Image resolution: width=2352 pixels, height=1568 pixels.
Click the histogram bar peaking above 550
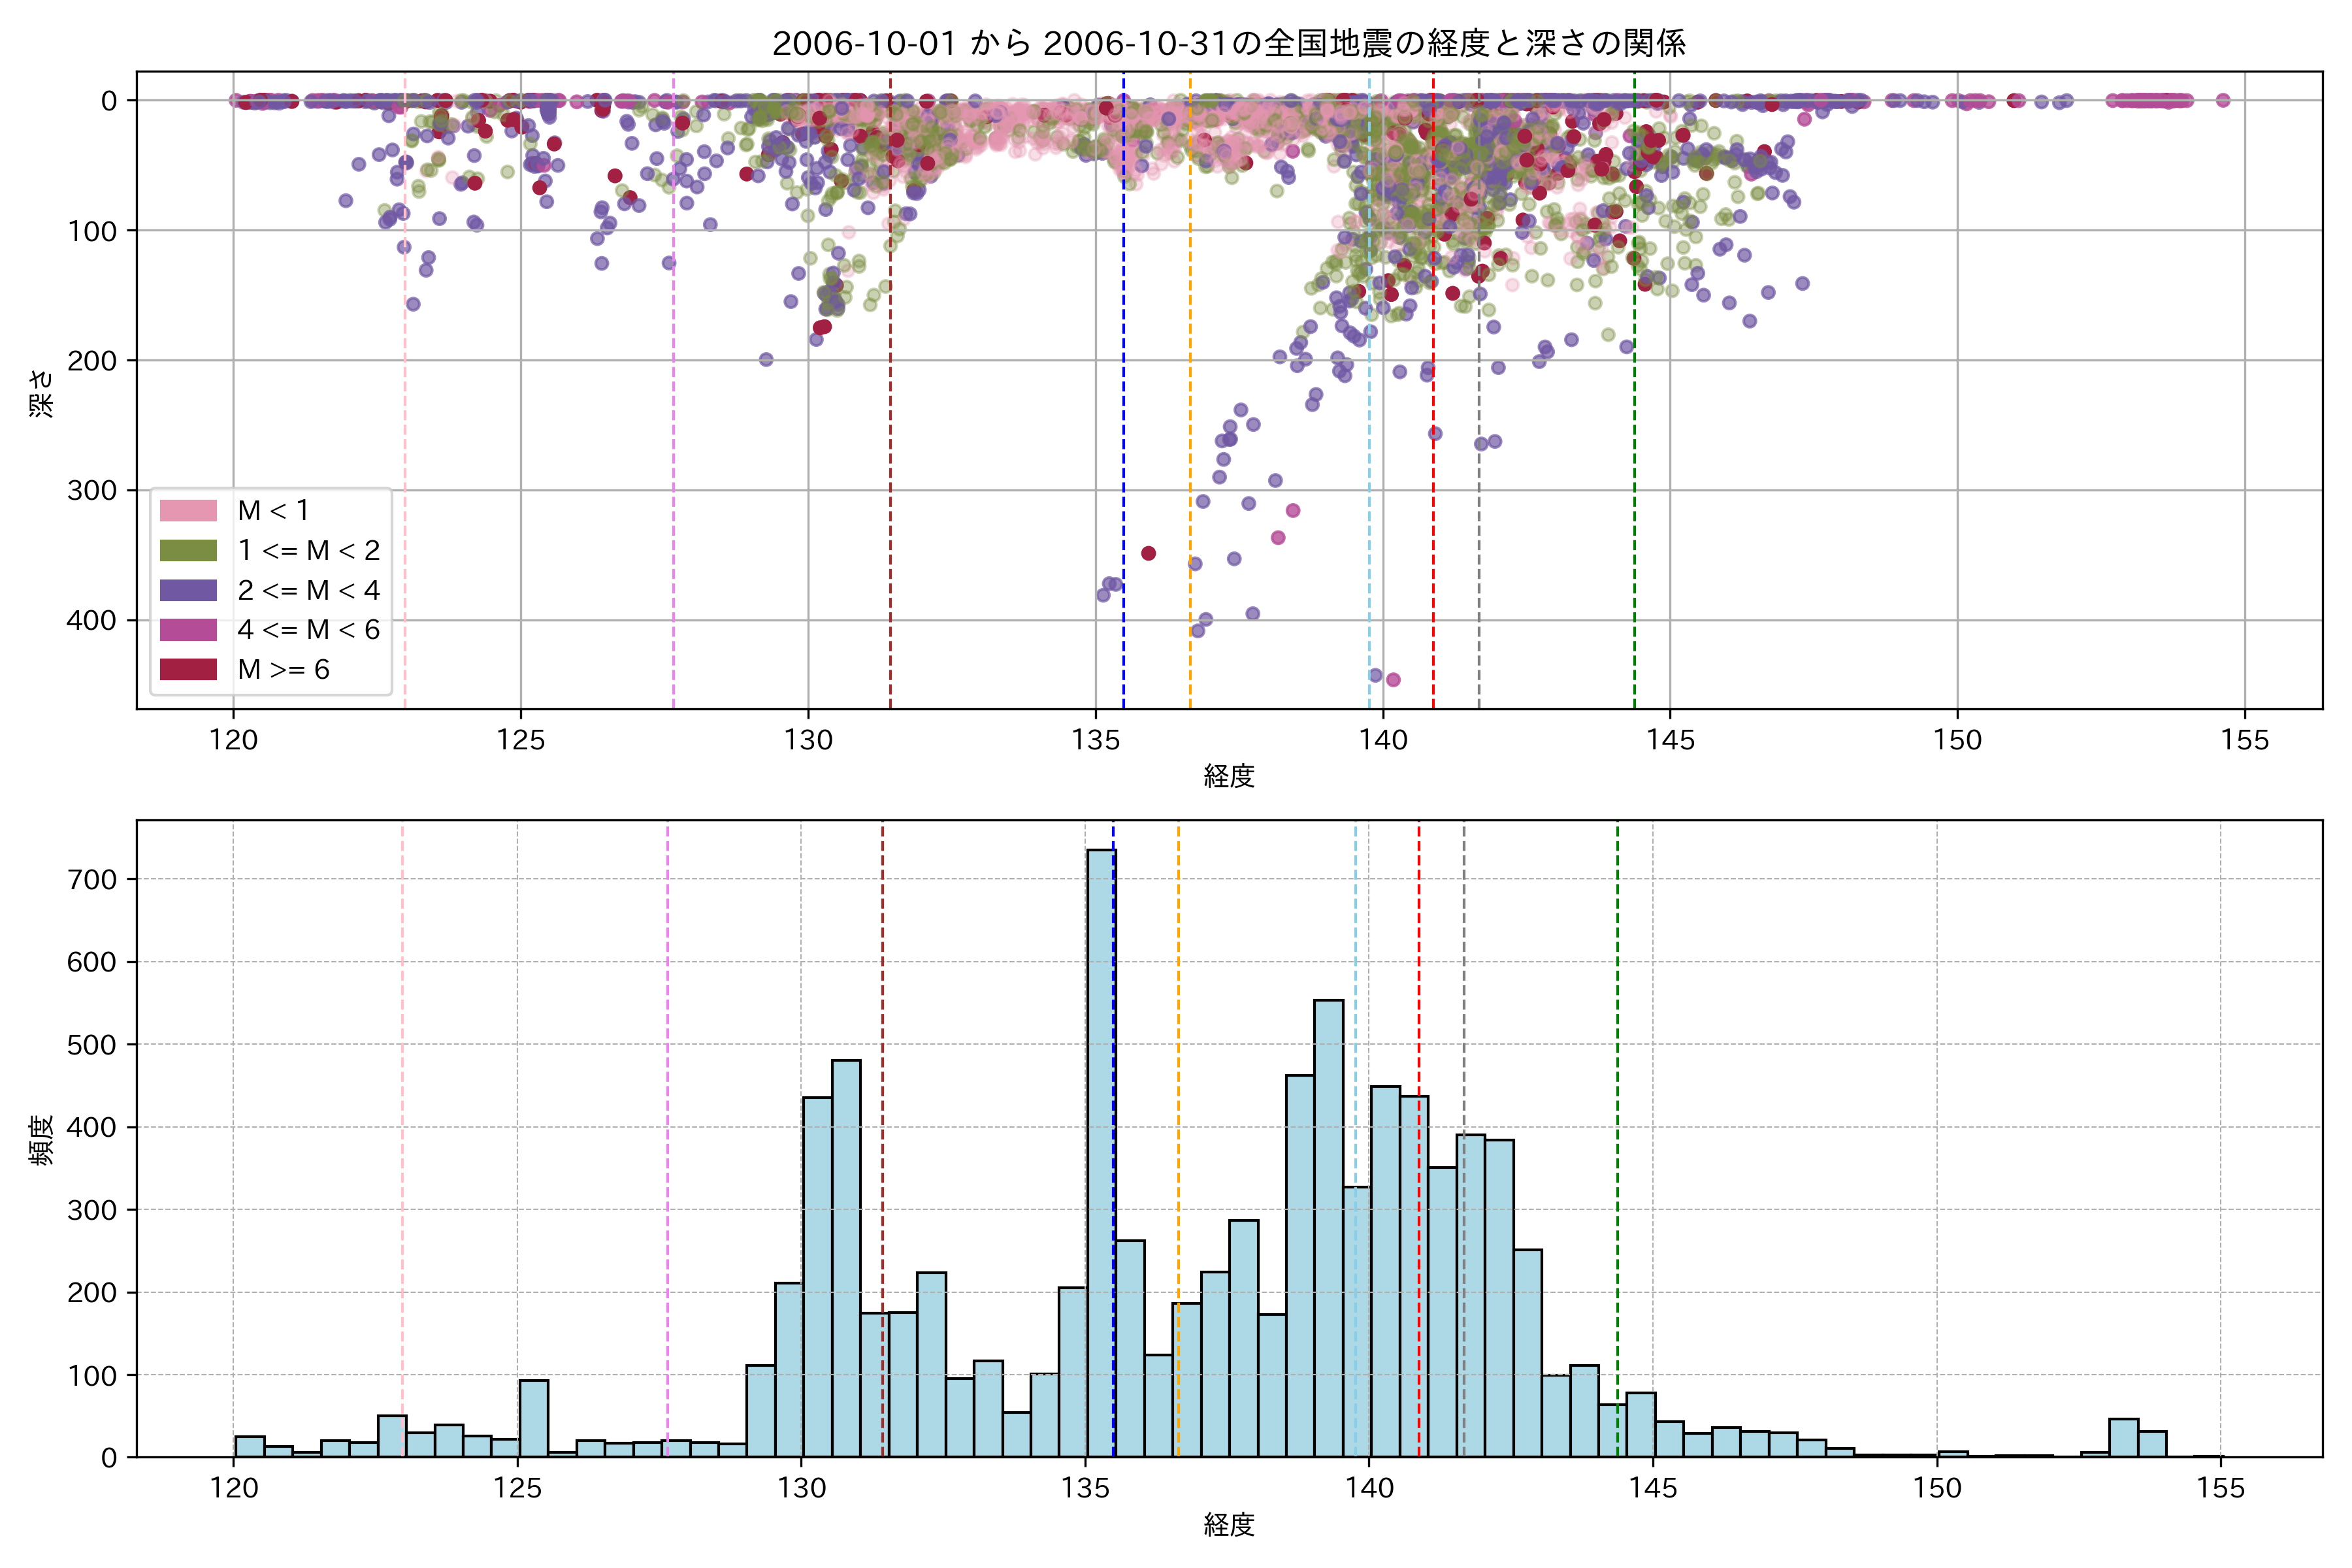[x=1328, y=1230]
